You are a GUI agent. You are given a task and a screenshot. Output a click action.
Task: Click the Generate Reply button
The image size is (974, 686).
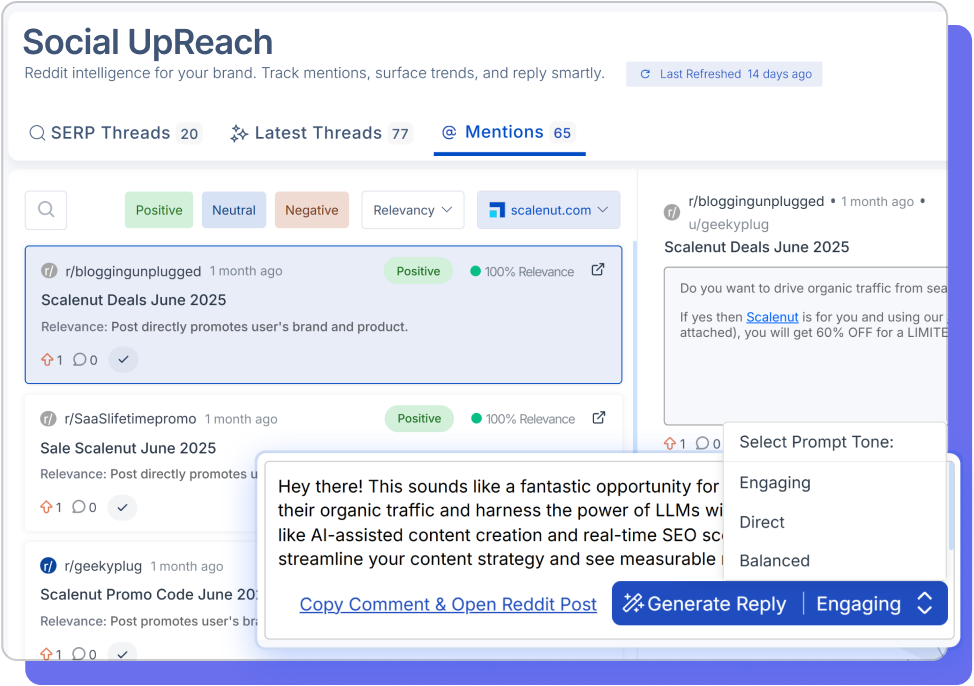coord(707,603)
